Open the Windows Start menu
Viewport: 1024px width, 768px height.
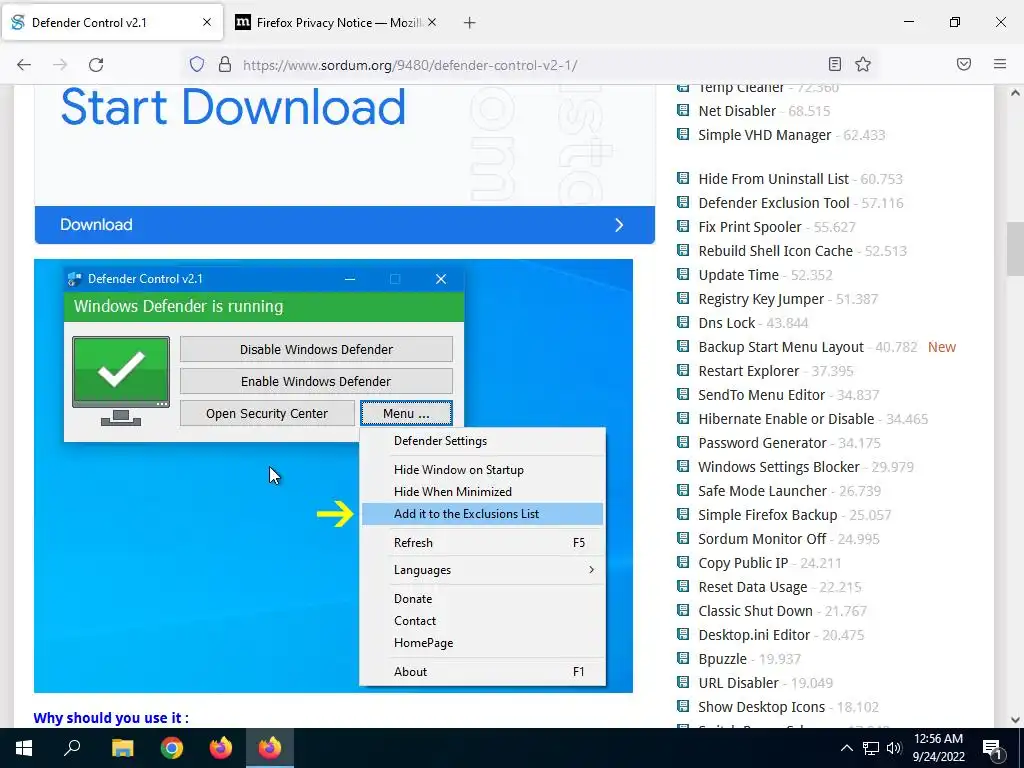pyautogui.click(x=24, y=748)
